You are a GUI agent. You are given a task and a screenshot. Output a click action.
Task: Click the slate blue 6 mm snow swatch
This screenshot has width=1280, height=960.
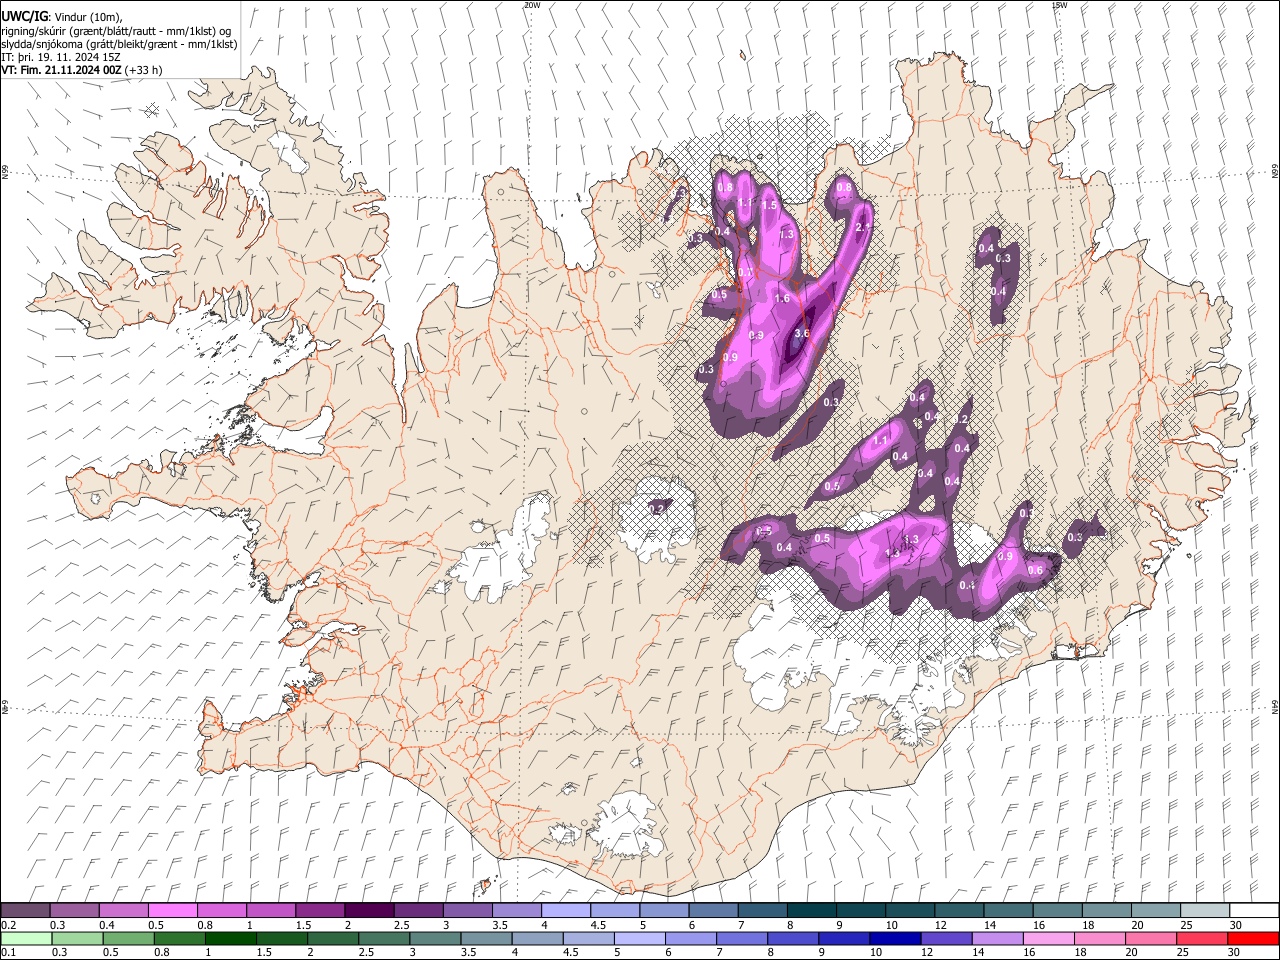[713, 910]
